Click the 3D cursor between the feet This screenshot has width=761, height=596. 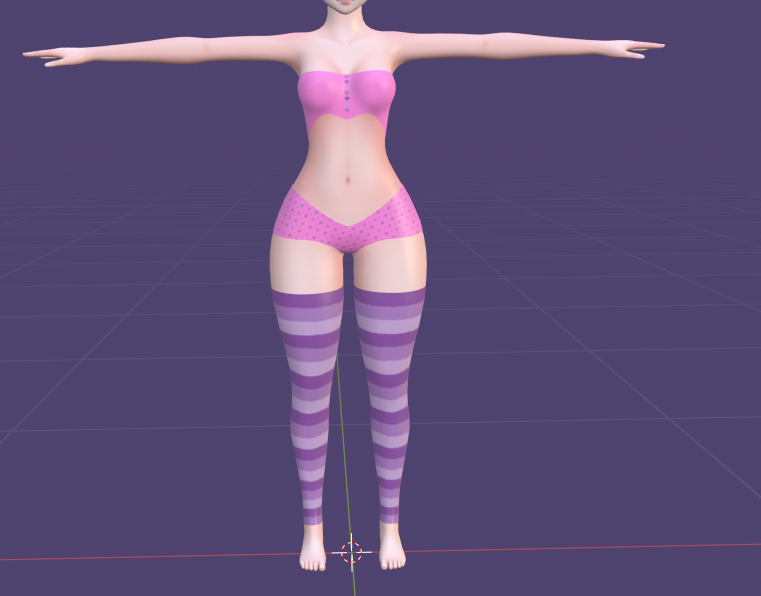click(352, 551)
